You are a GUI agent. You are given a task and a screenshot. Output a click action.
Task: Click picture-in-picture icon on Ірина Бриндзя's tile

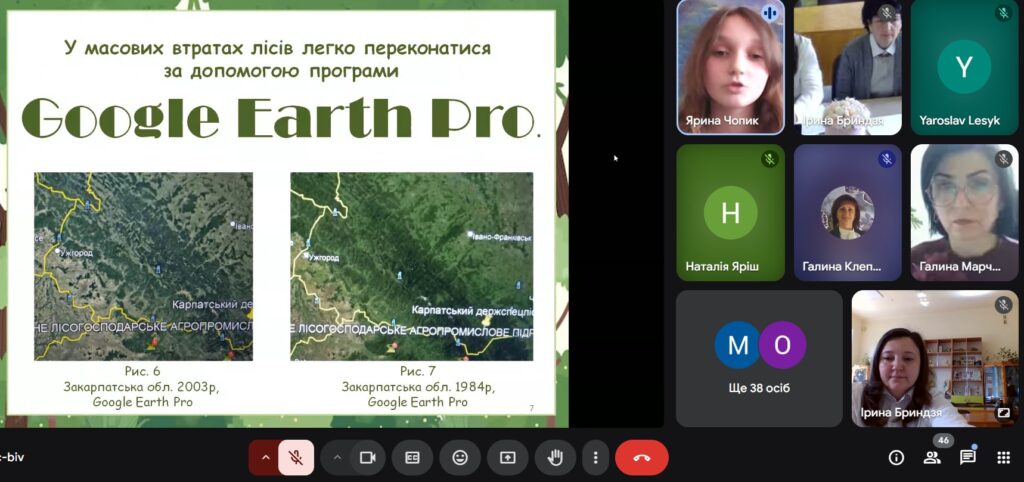(1004, 412)
